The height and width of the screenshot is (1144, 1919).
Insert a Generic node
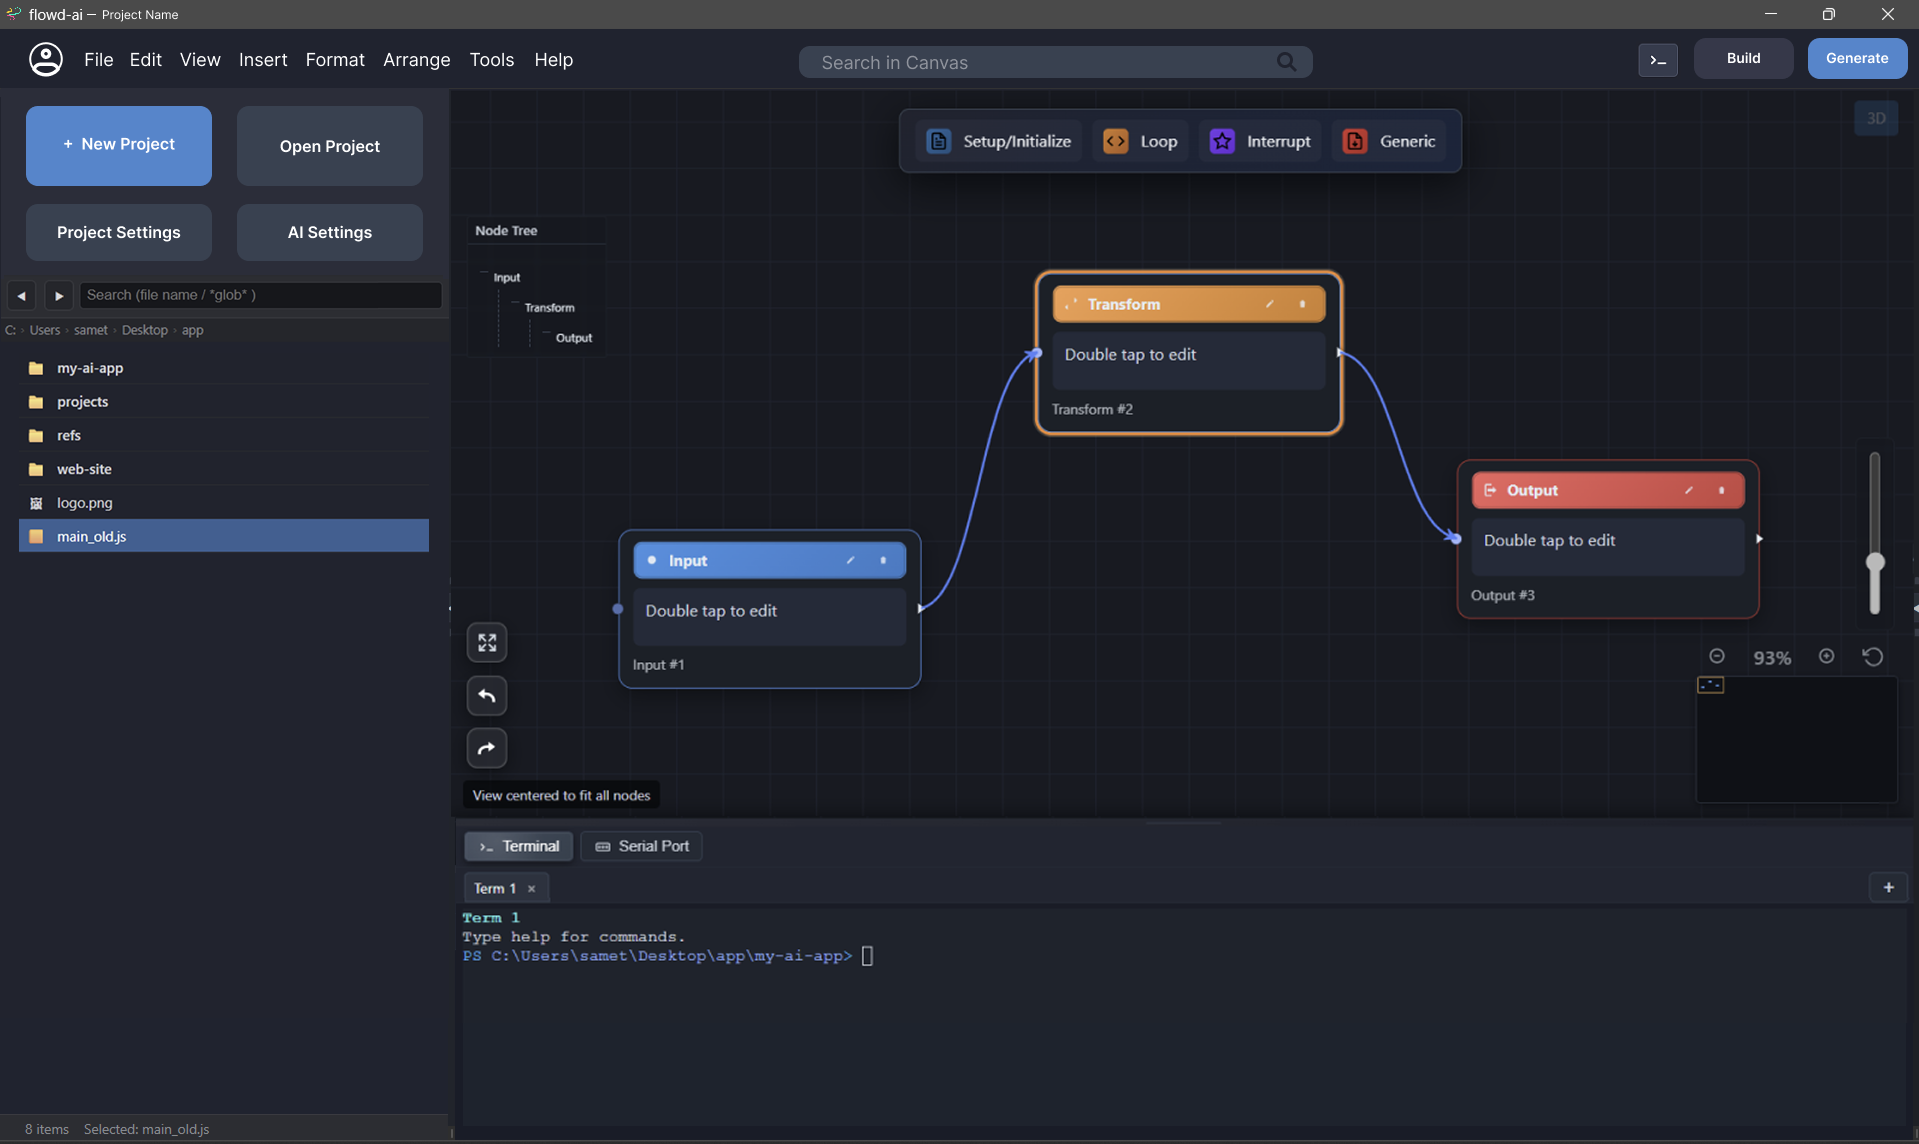click(x=1390, y=141)
